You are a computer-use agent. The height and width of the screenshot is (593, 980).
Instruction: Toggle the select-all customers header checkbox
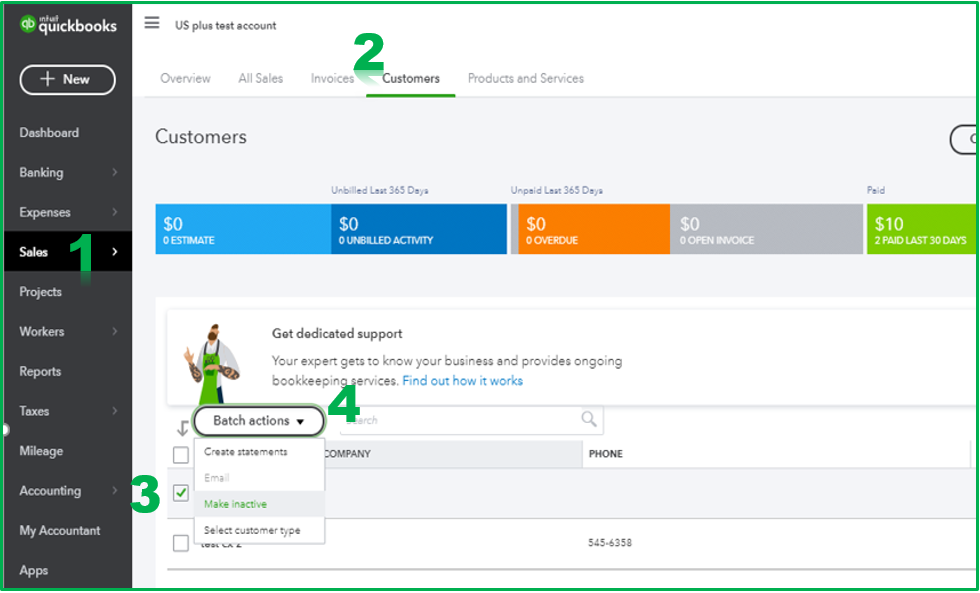click(x=181, y=455)
